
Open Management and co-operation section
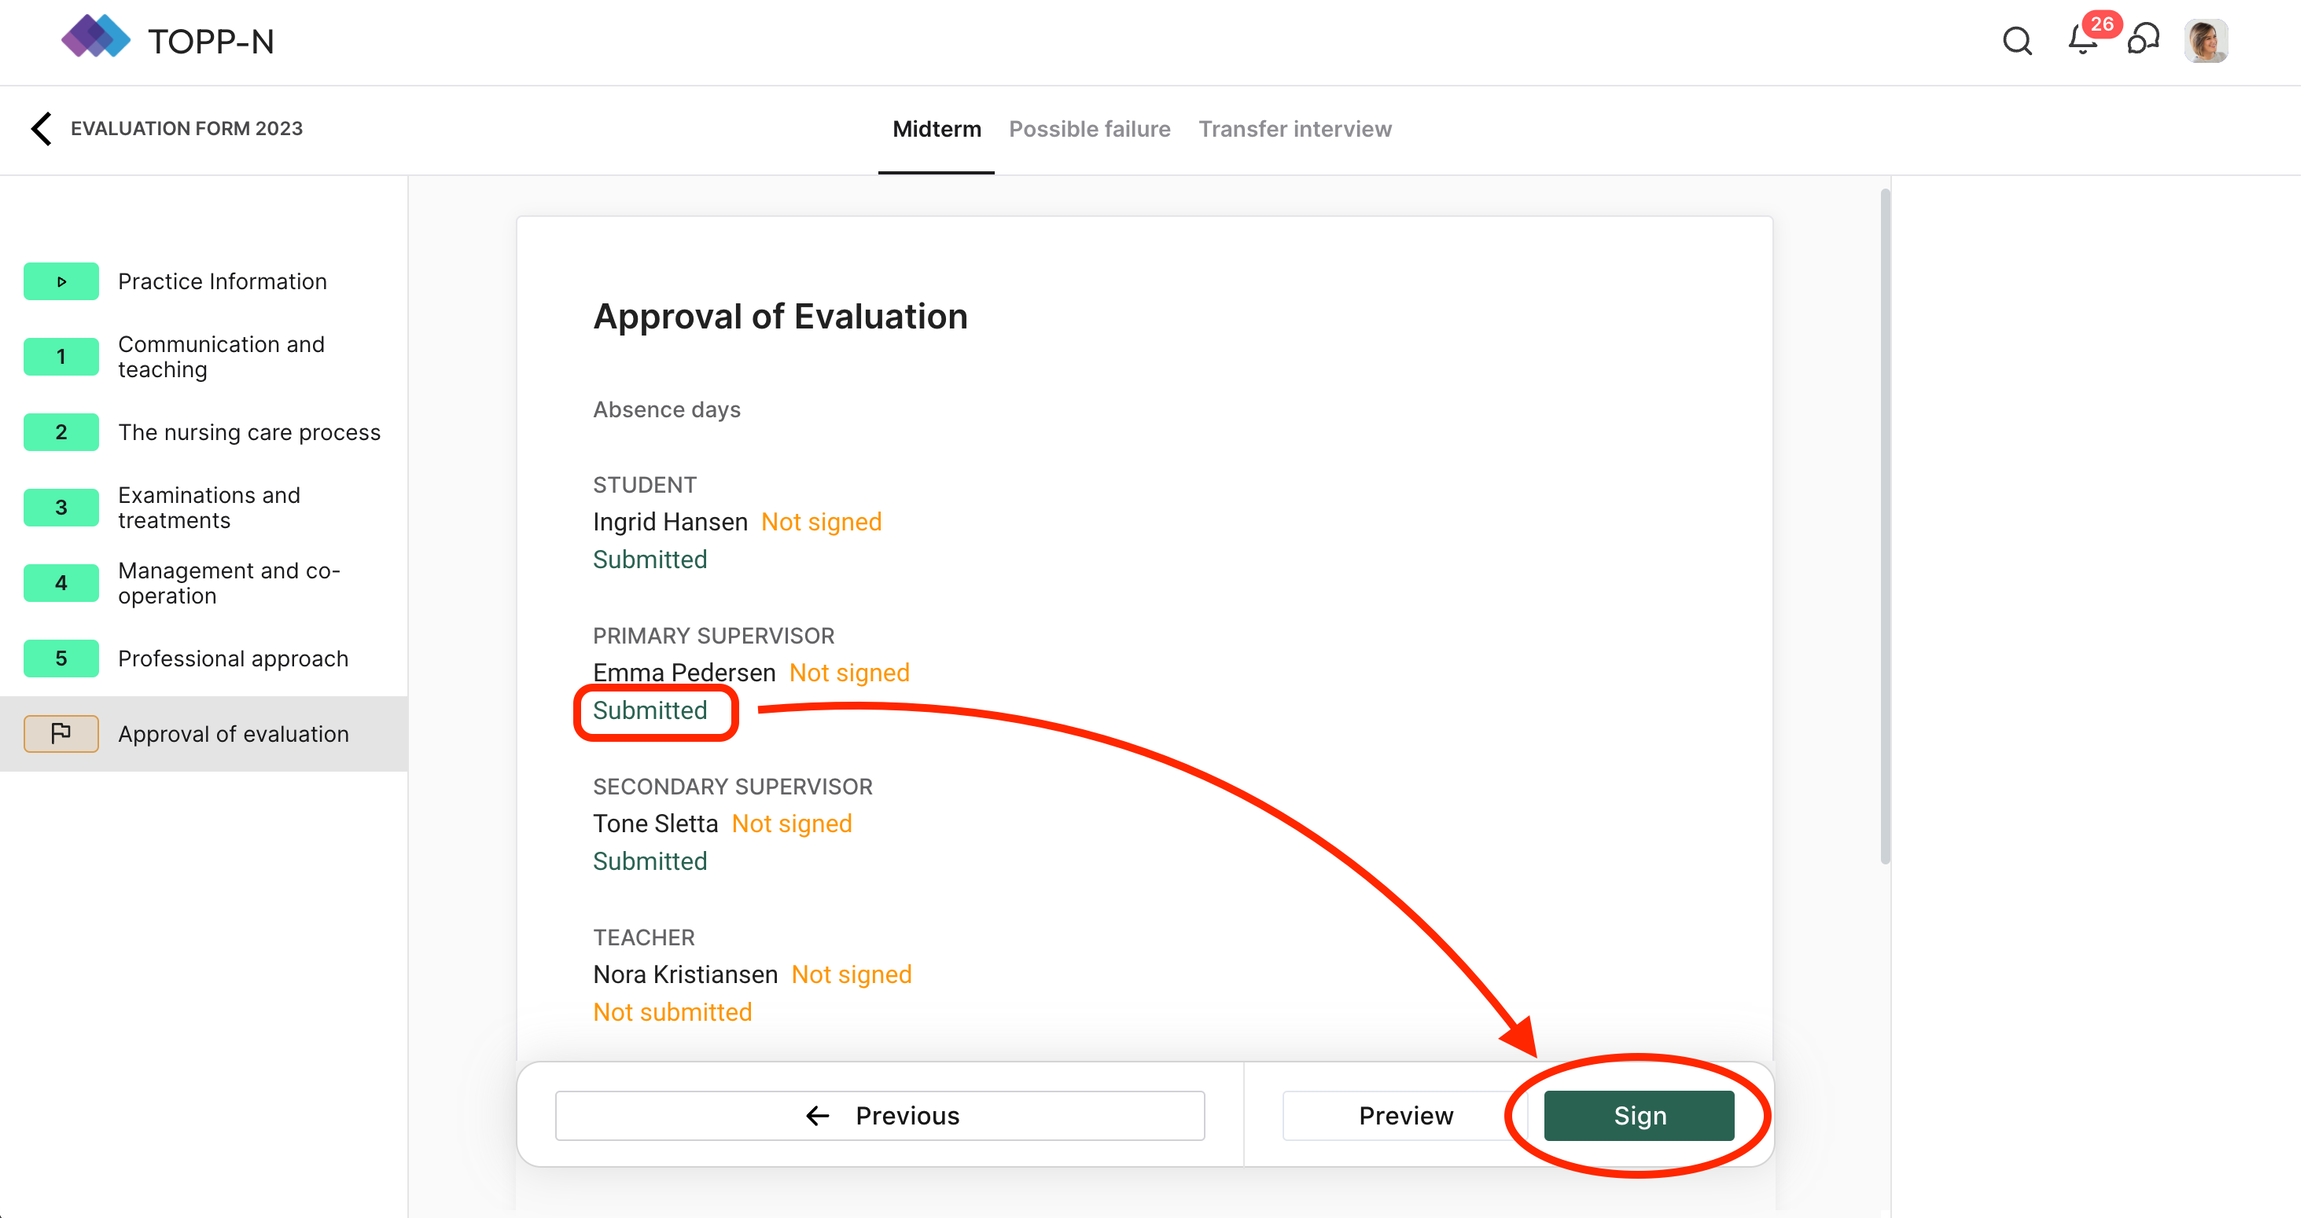[229, 583]
